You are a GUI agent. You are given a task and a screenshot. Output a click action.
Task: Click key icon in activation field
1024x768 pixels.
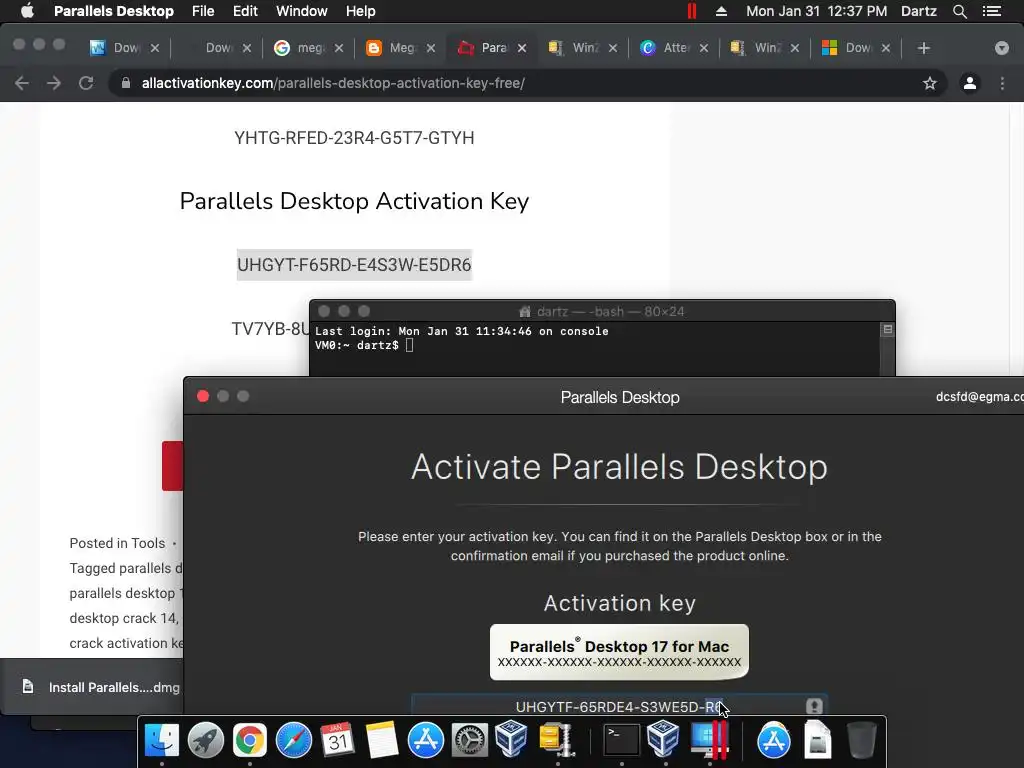point(814,706)
